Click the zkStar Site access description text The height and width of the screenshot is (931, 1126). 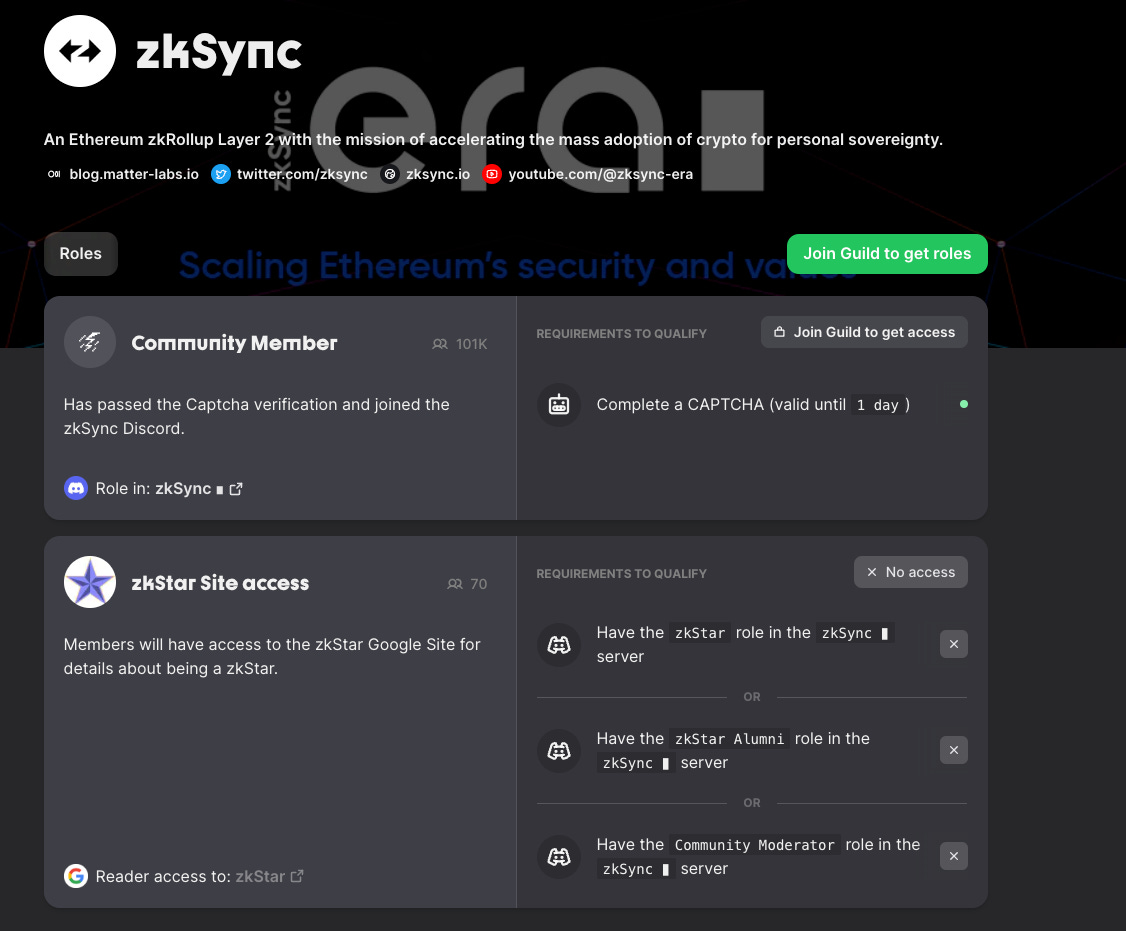[x=271, y=657]
